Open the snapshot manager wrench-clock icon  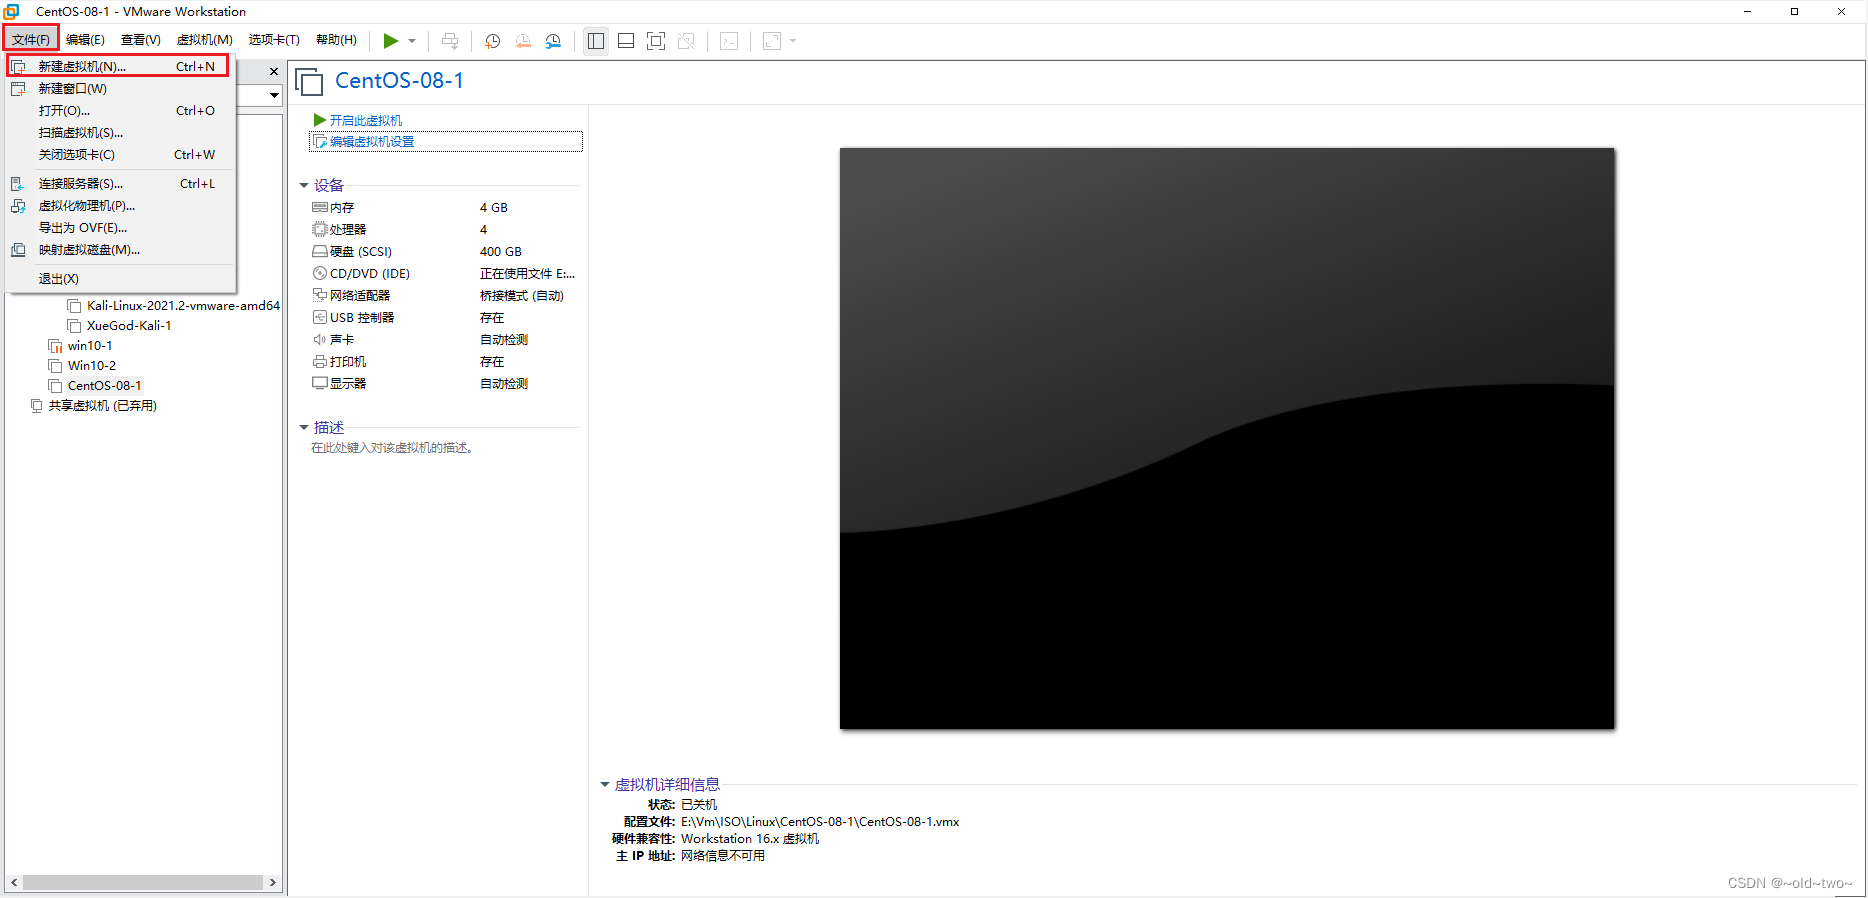(553, 41)
